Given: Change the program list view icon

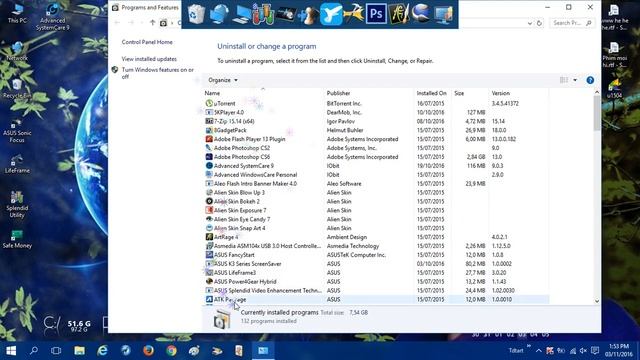Looking at the screenshot, I should click(x=564, y=80).
